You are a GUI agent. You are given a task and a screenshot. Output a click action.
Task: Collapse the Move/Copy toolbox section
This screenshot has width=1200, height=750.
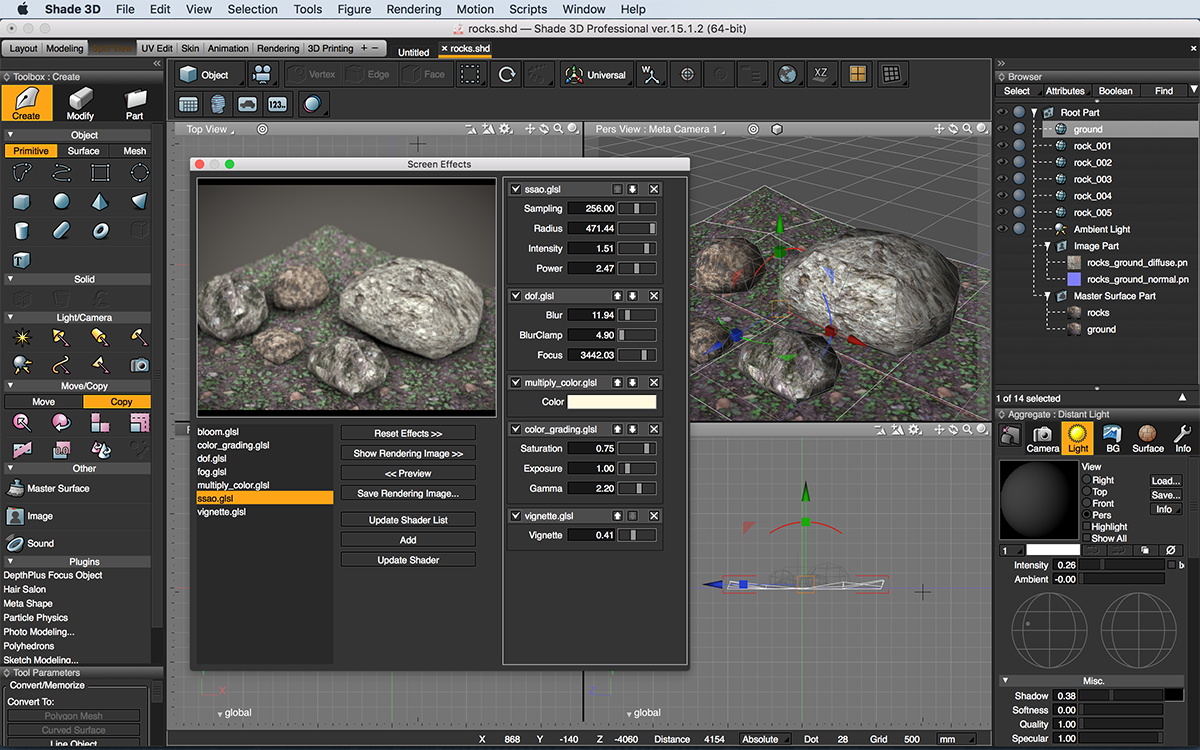[10, 385]
